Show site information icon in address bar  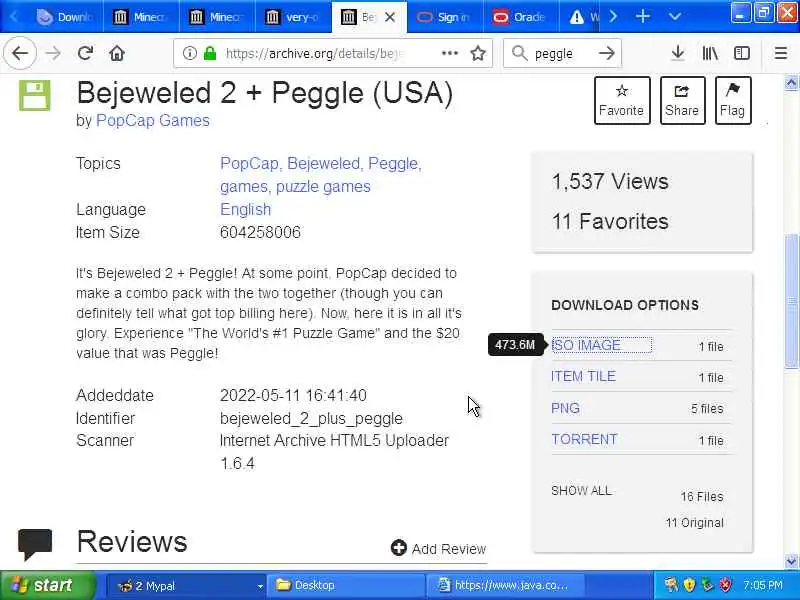tap(189, 53)
